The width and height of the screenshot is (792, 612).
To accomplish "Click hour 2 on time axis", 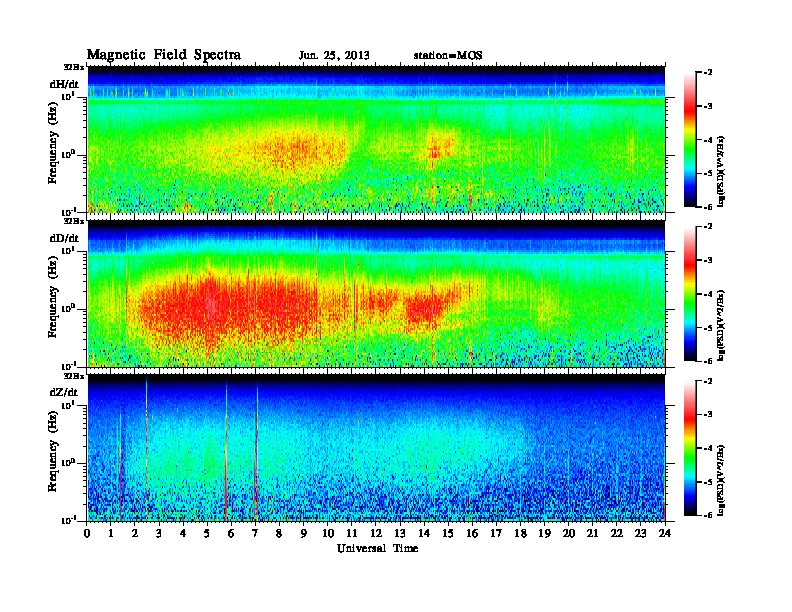I will [x=135, y=534].
